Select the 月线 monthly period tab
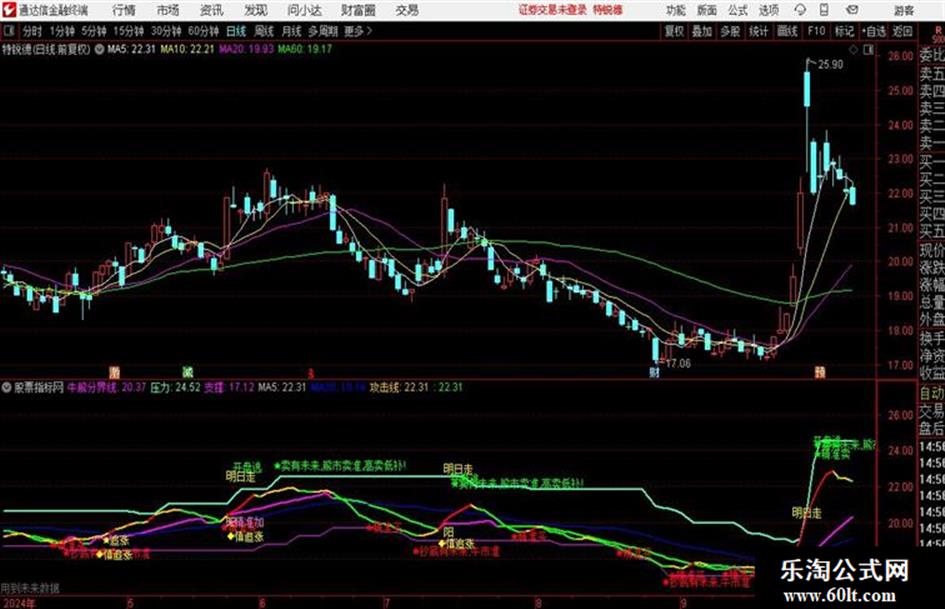The image size is (945, 609). (292, 31)
